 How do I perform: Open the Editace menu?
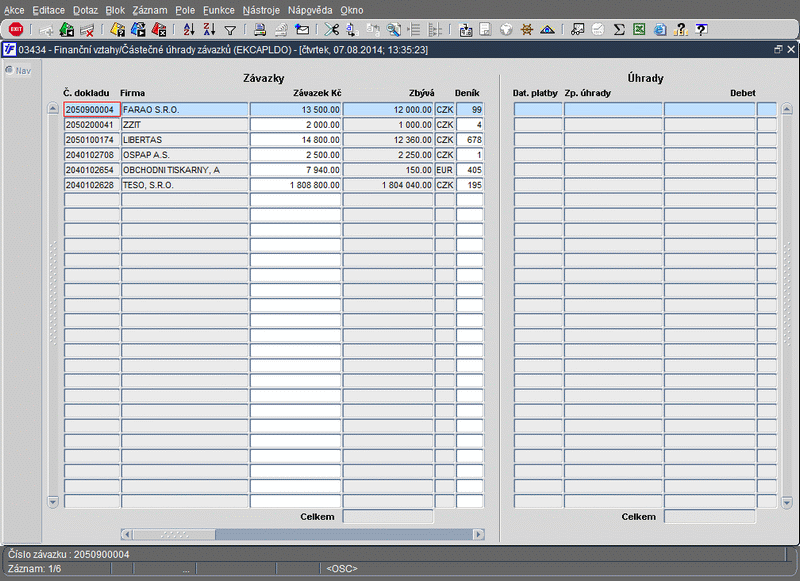(x=48, y=10)
